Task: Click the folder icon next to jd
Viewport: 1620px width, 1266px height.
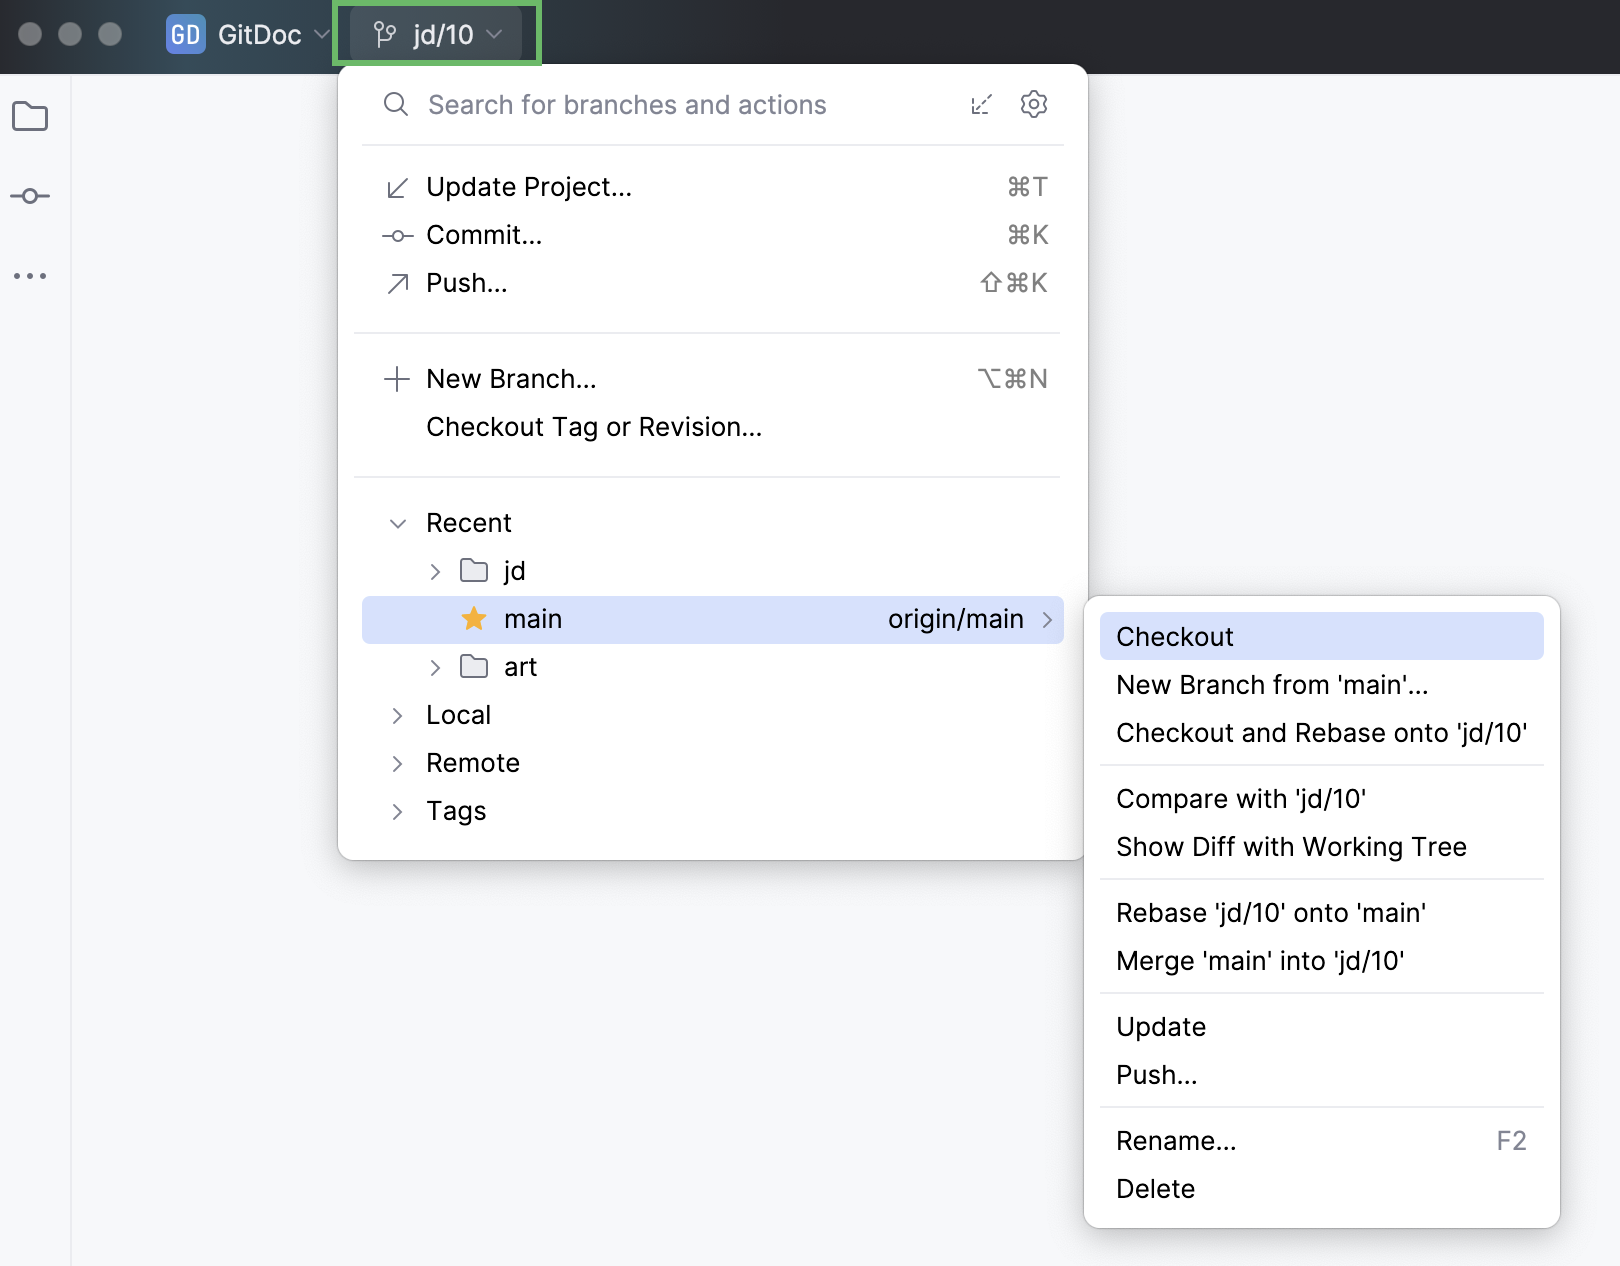Action: 471,570
